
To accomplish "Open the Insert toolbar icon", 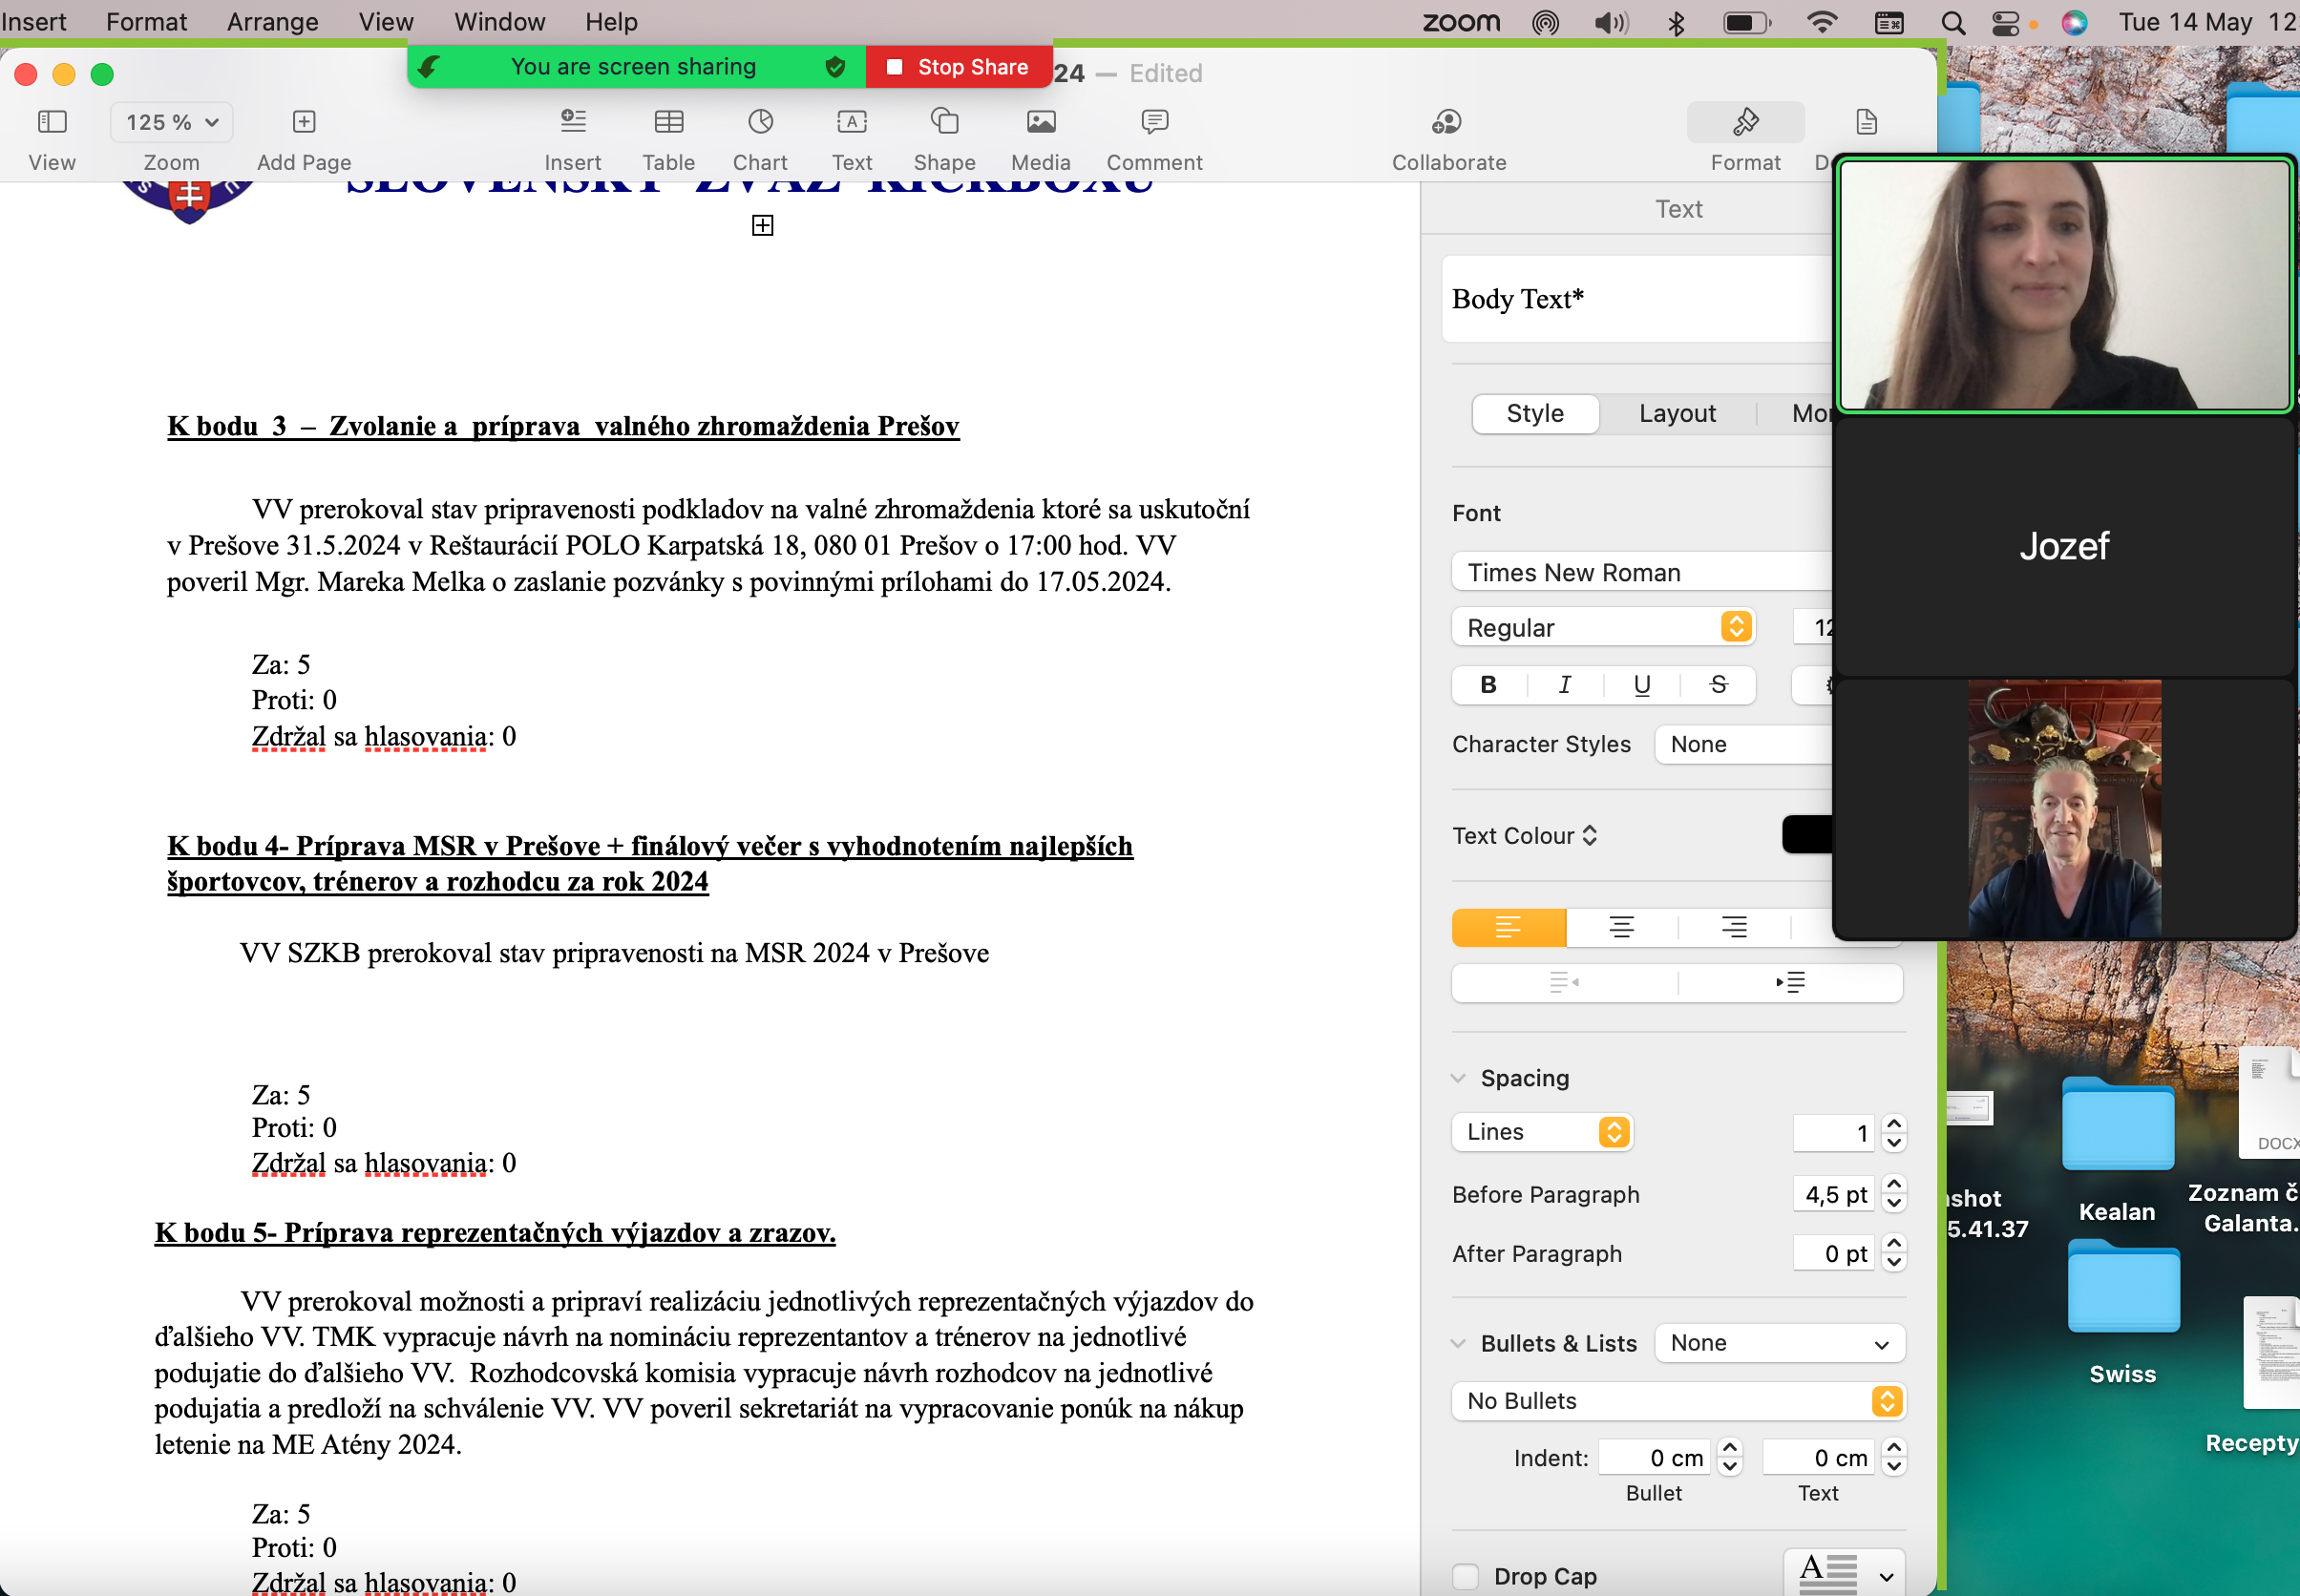I will click(573, 122).
